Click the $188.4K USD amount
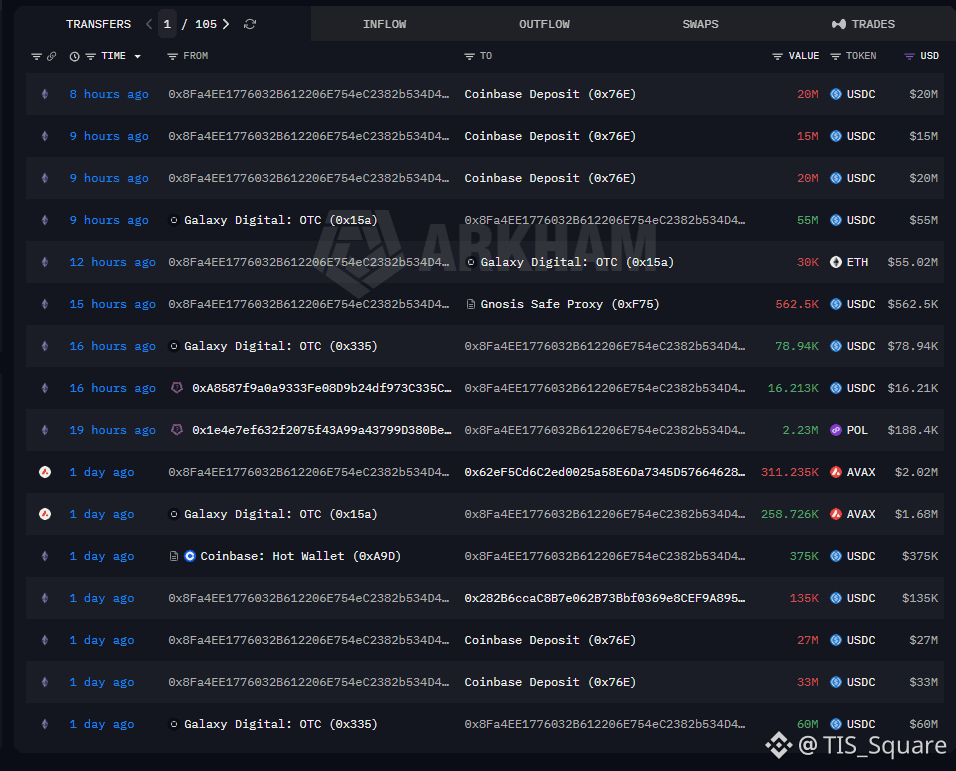 (913, 431)
